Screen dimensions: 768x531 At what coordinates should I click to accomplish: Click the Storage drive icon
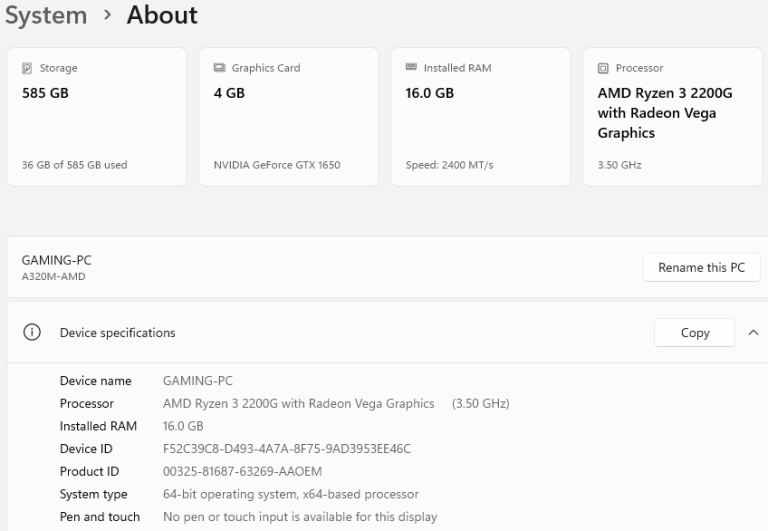[x=27, y=68]
